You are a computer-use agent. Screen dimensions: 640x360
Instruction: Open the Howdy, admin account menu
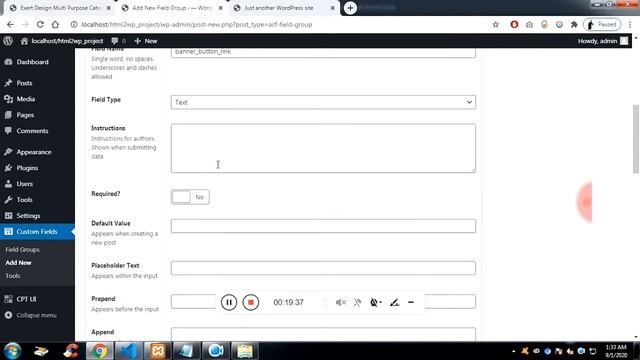tap(603, 41)
